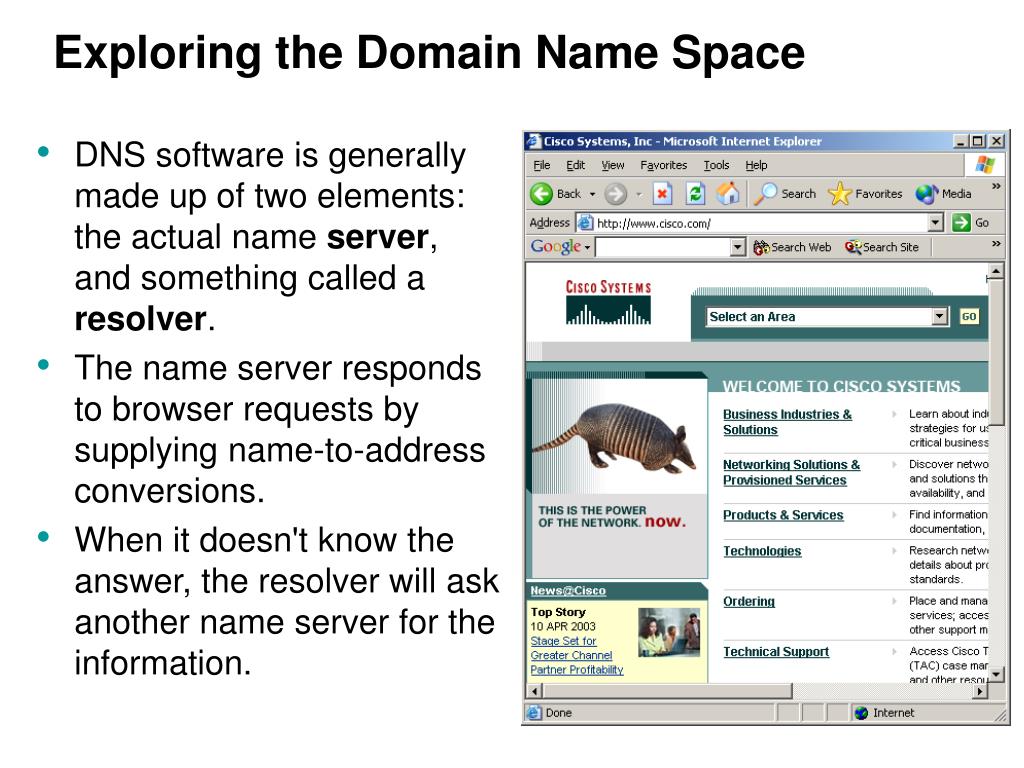Click the yellow GO button on Cisco page

968,317
